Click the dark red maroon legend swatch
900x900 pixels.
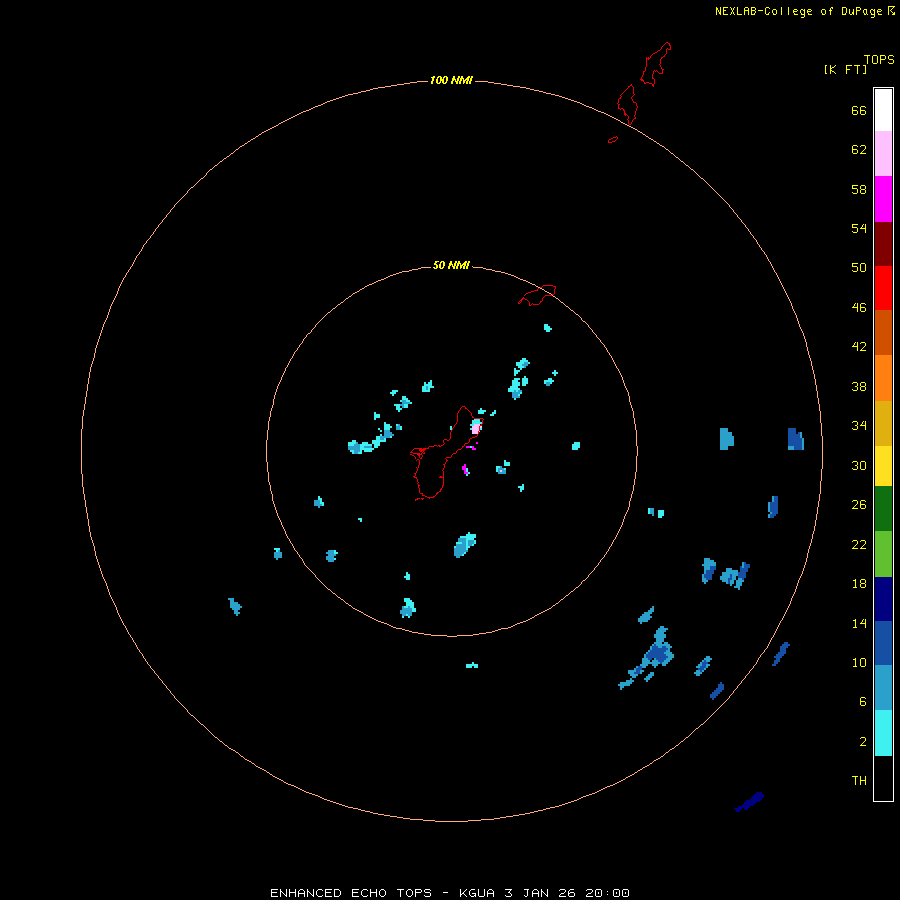pyautogui.click(x=883, y=244)
